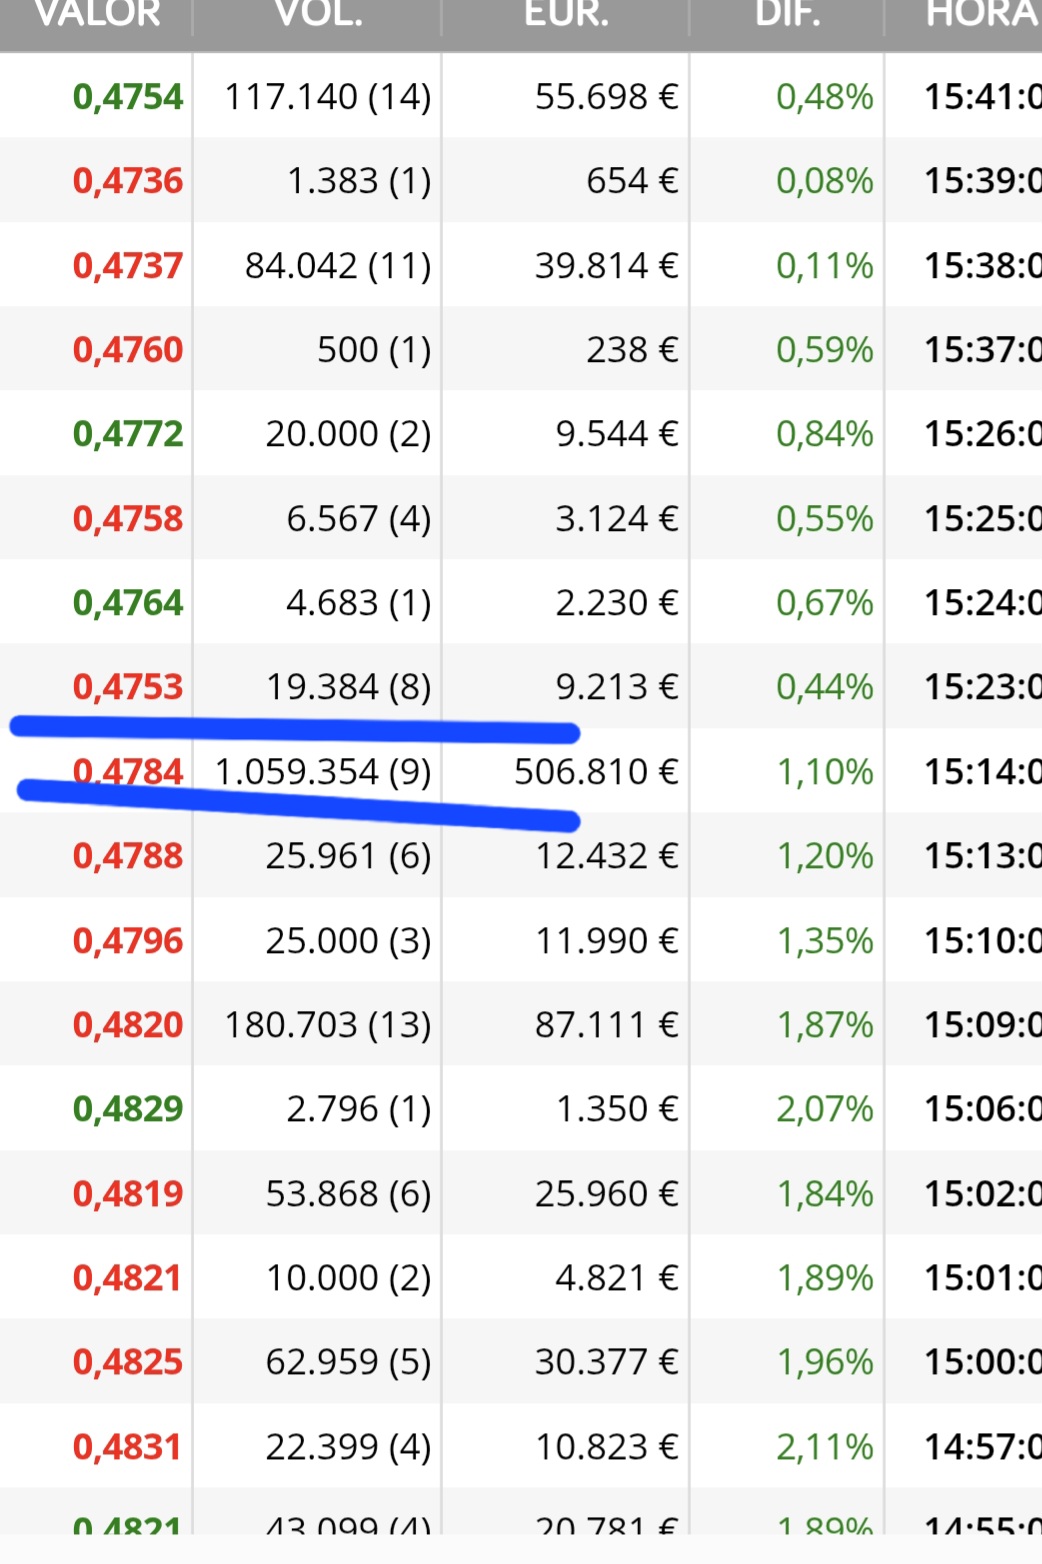Select amount 4.821 €
1042x1564 pixels.
(x=618, y=1278)
